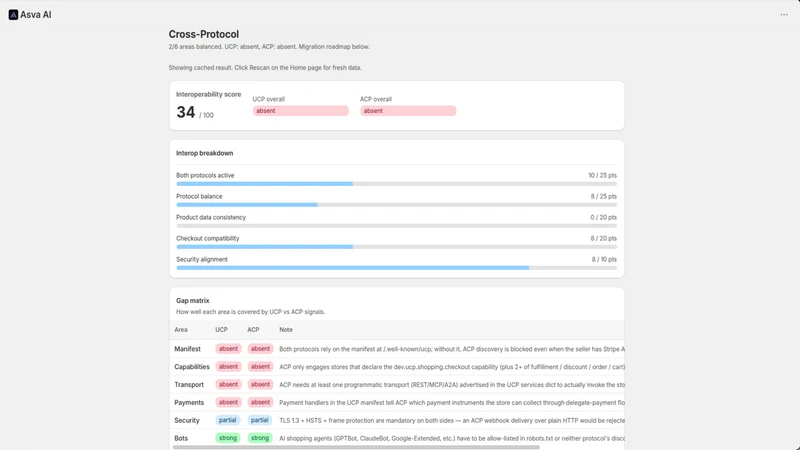Image resolution: width=800 pixels, height=450 pixels.
Task: Click the Area column header
Action: coord(181,330)
